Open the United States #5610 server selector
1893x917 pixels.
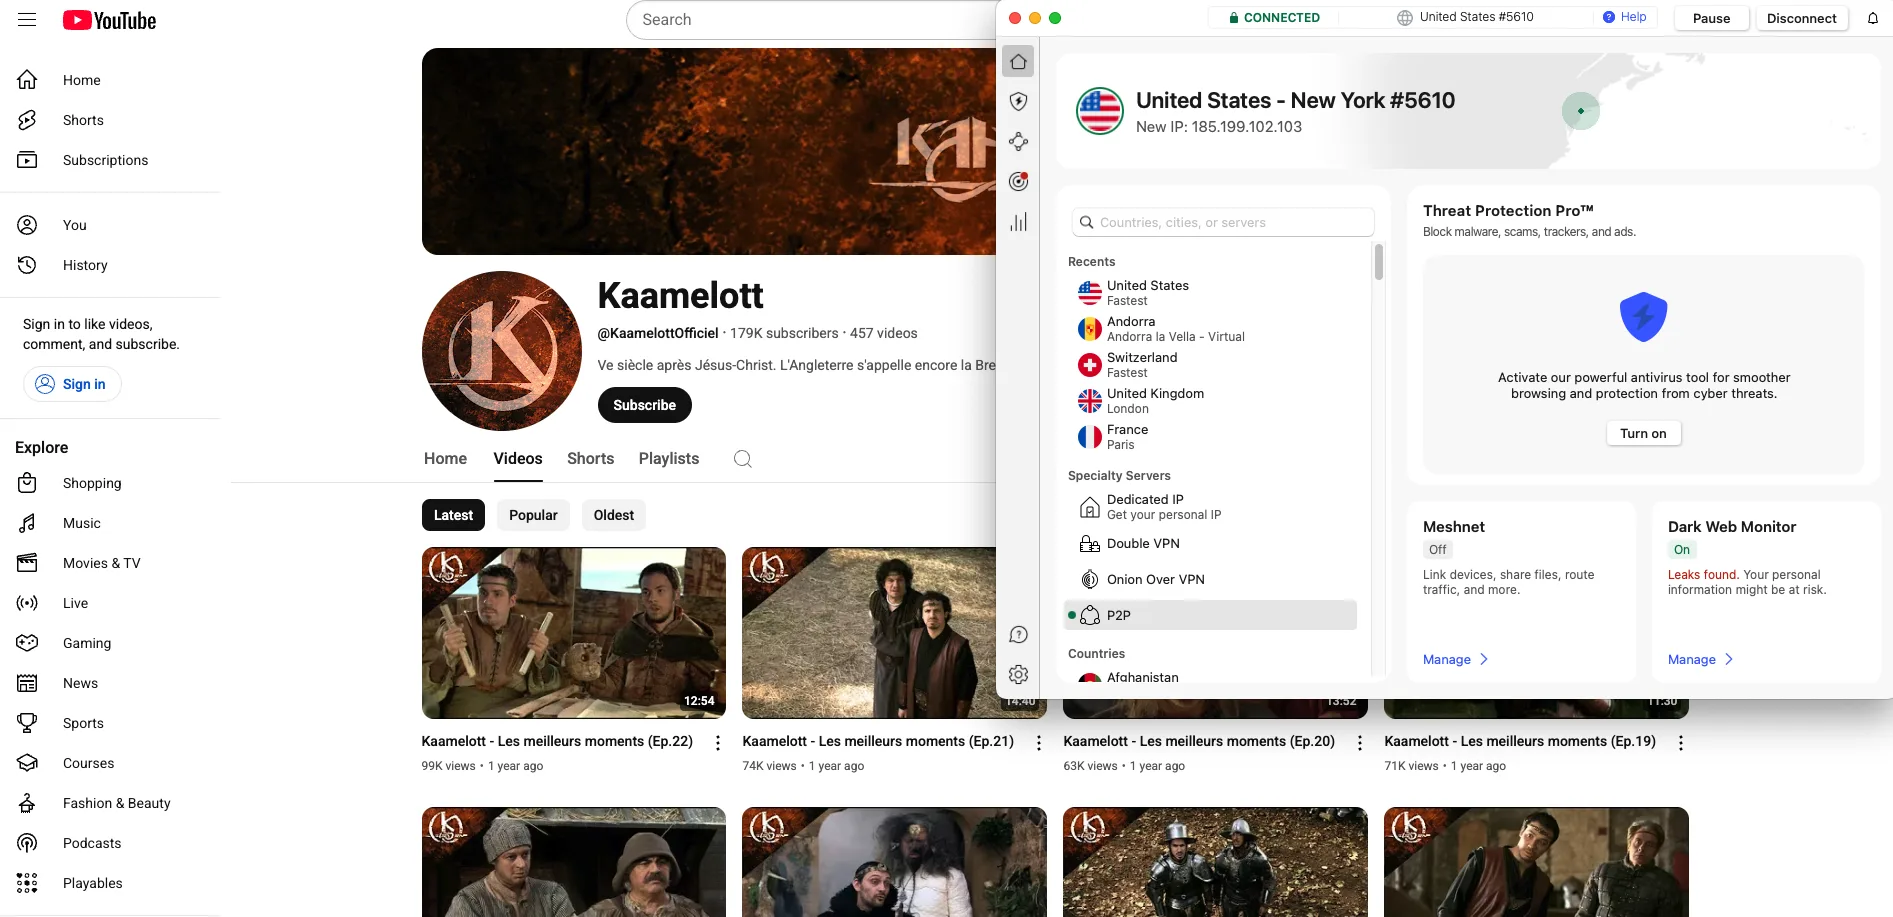pos(1465,17)
